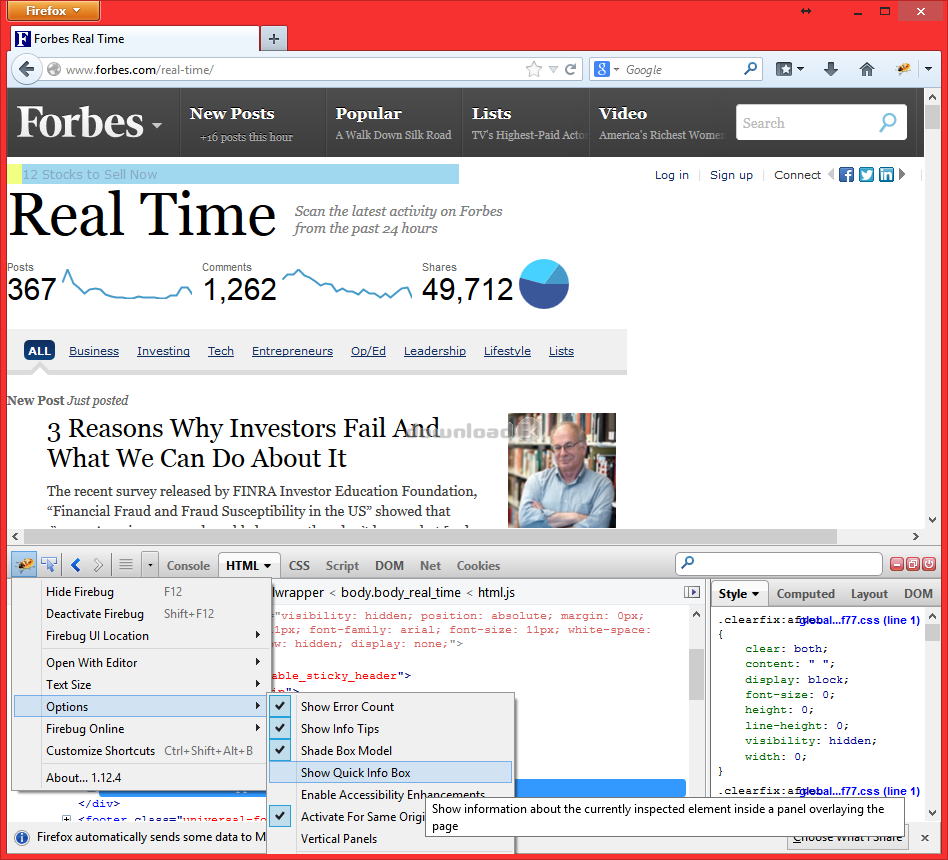This screenshot has height=860, width=948.
Task: Click the Firebug bug icon in the panel toolbar
Action: tap(25, 565)
